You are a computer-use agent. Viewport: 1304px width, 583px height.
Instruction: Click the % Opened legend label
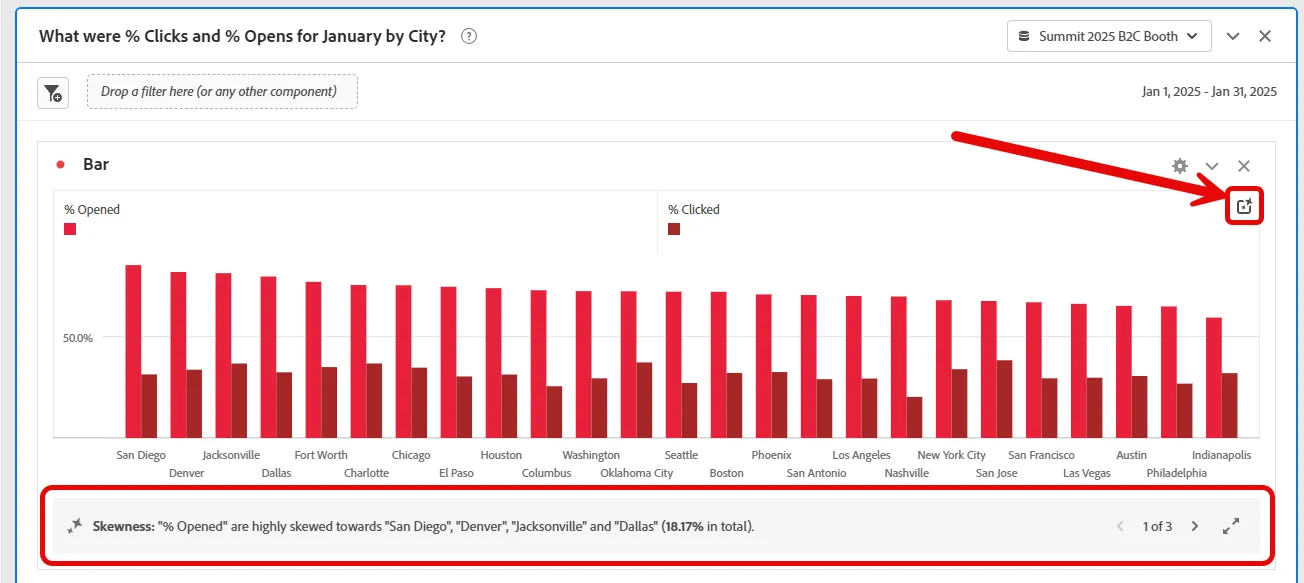tap(92, 210)
